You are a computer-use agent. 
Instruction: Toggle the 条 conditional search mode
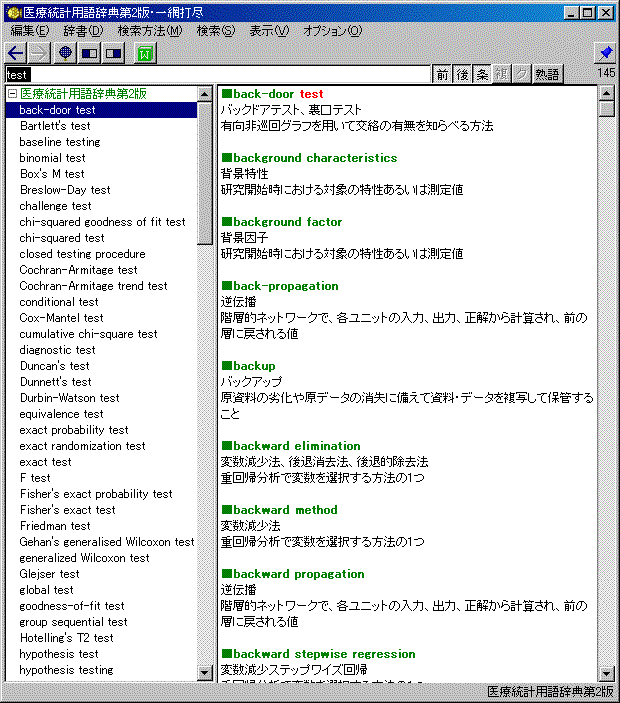482,74
